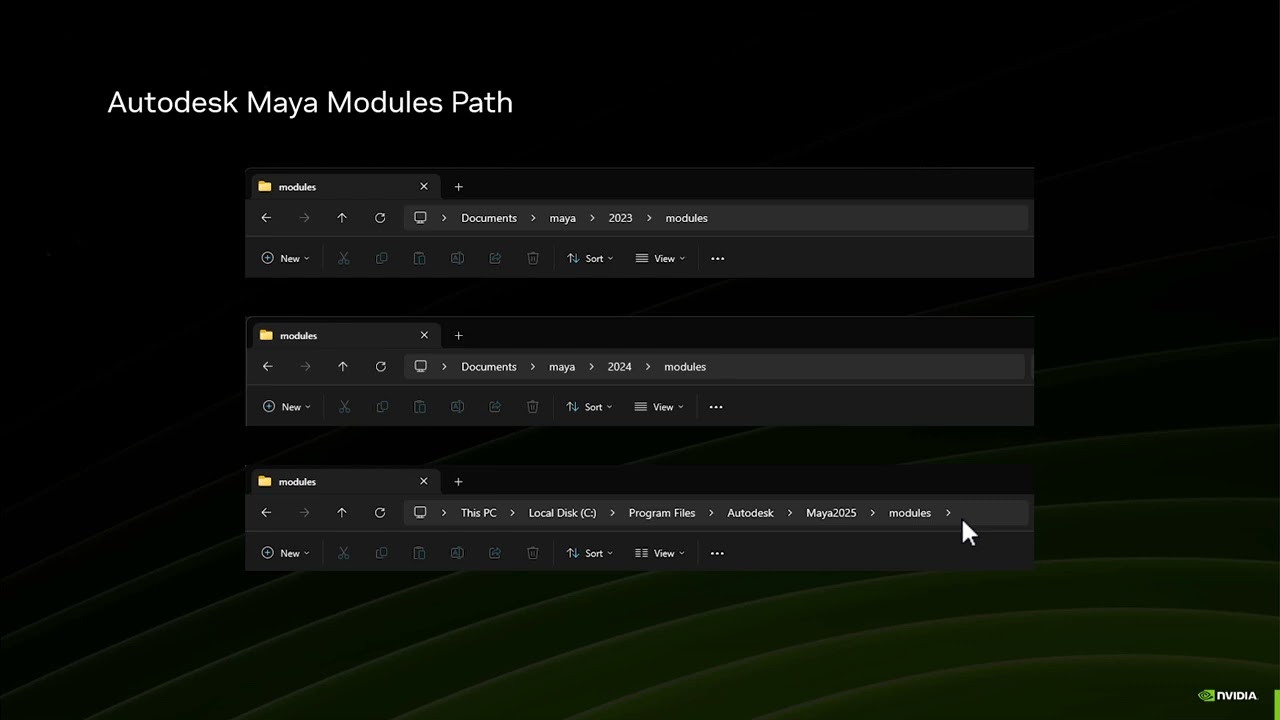Expand the chevron after modules in the Maya2025 path

coord(948,513)
